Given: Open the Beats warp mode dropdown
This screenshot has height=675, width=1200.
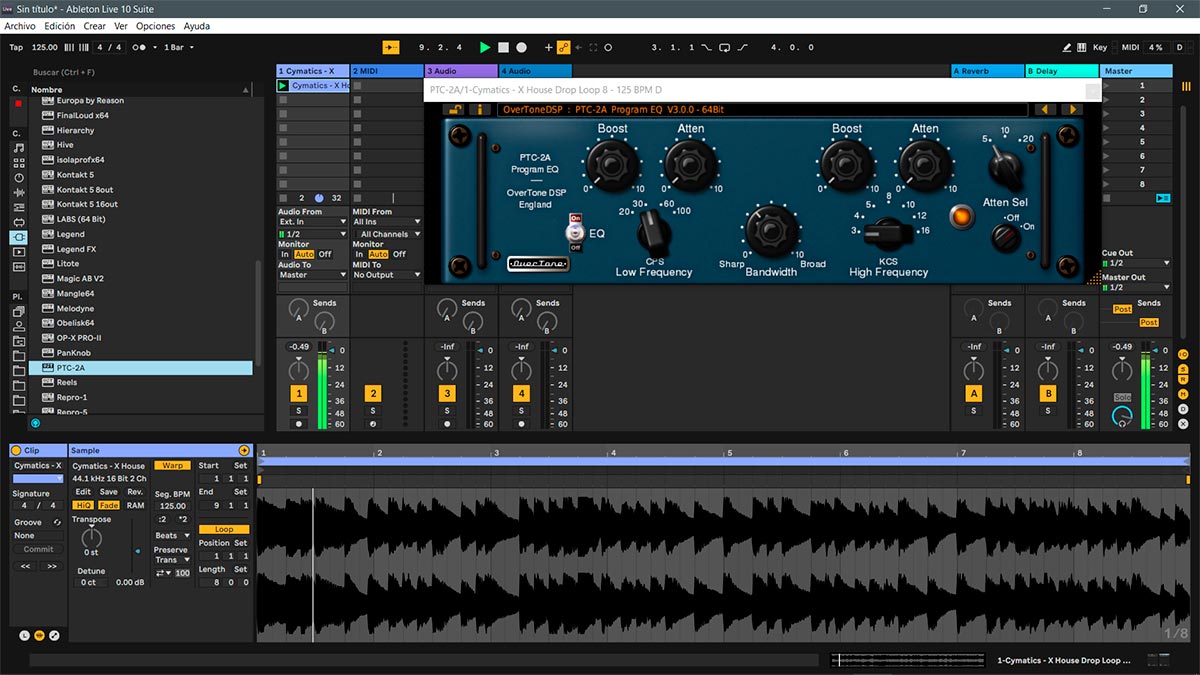Looking at the screenshot, I should [172, 536].
